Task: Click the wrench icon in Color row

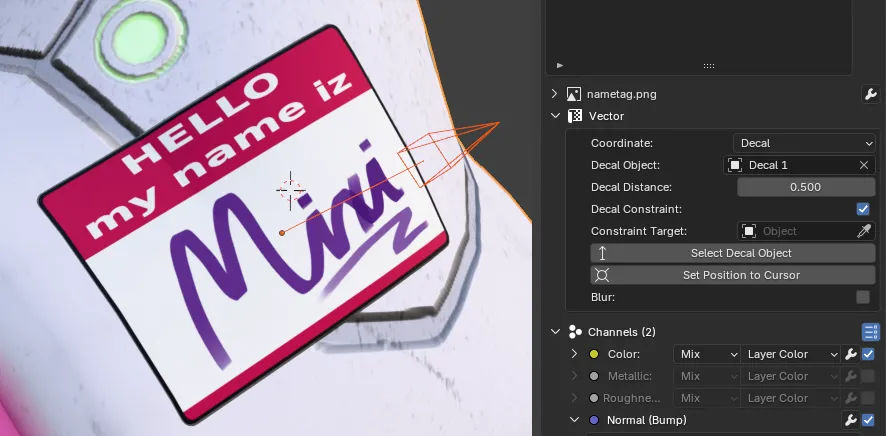Action: (x=850, y=354)
